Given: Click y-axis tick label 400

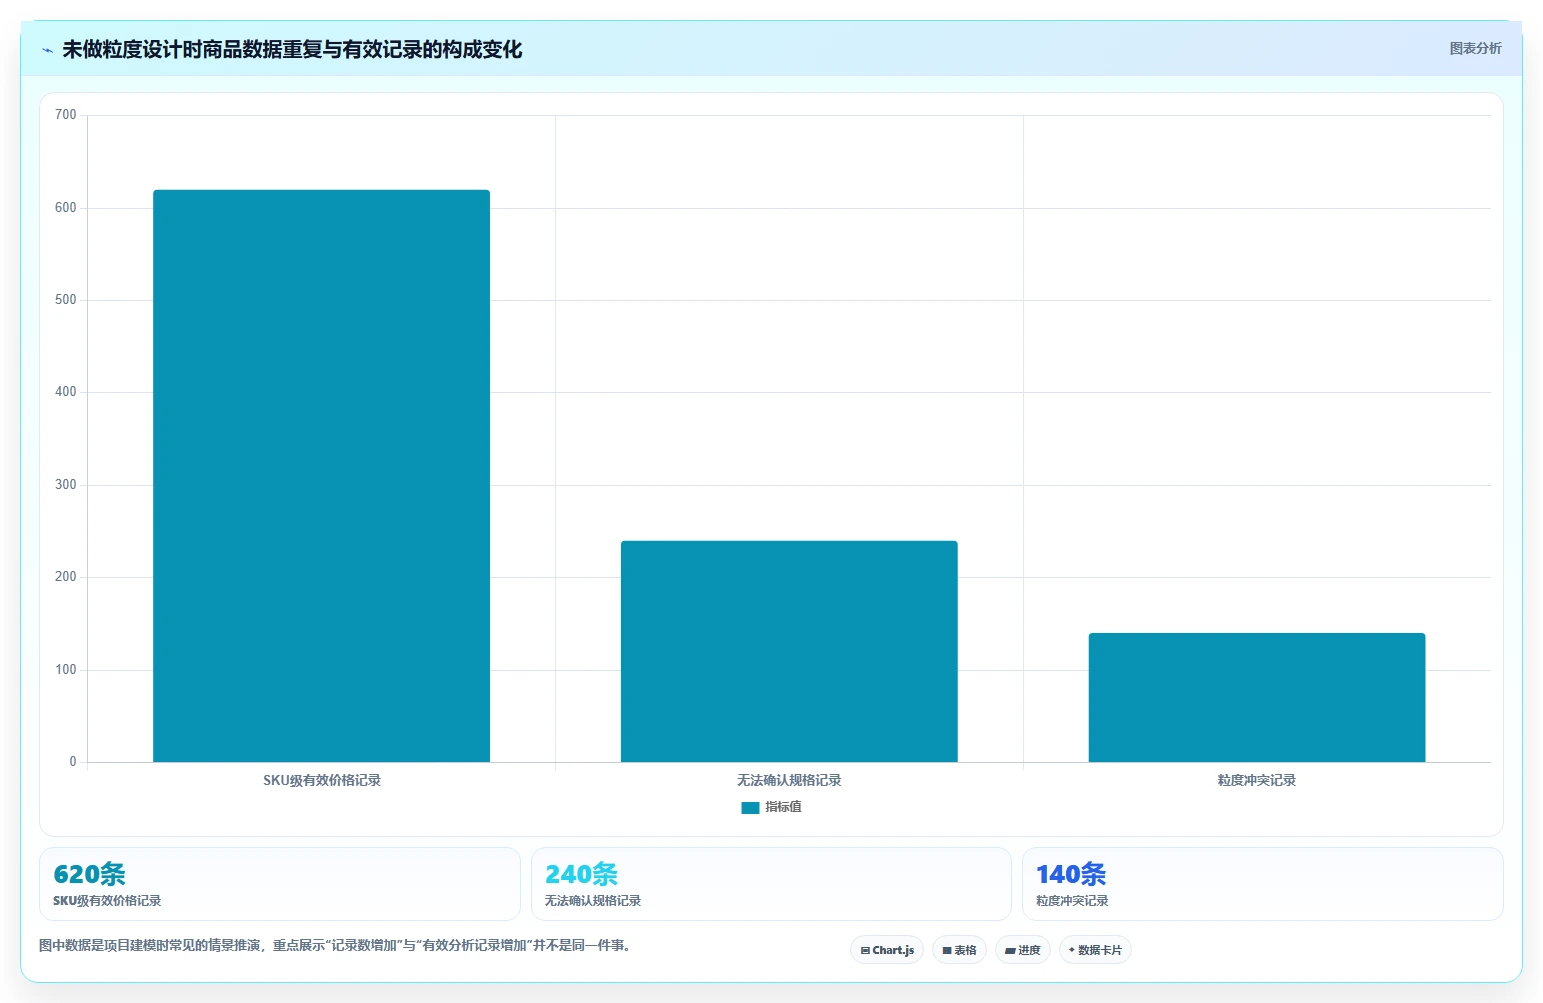Looking at the screenshot, I should 66,392.
